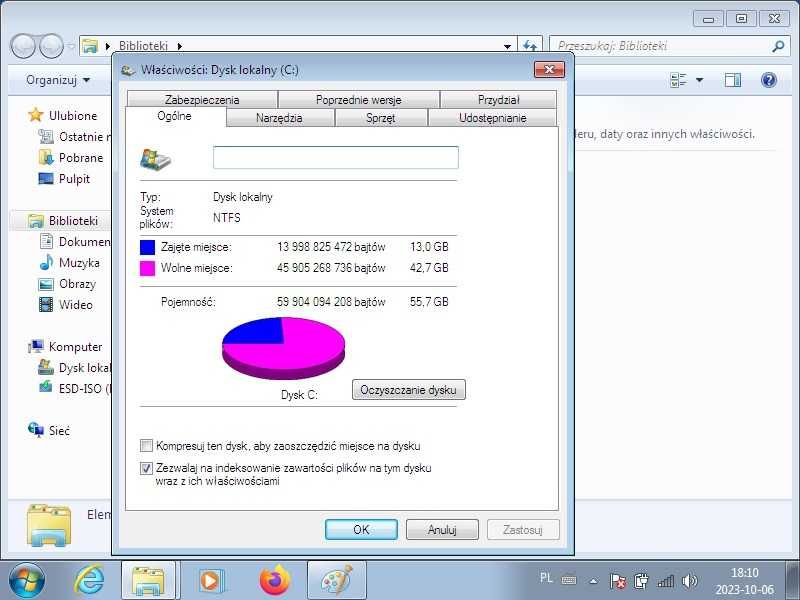Open the Obrazy library

67,284
